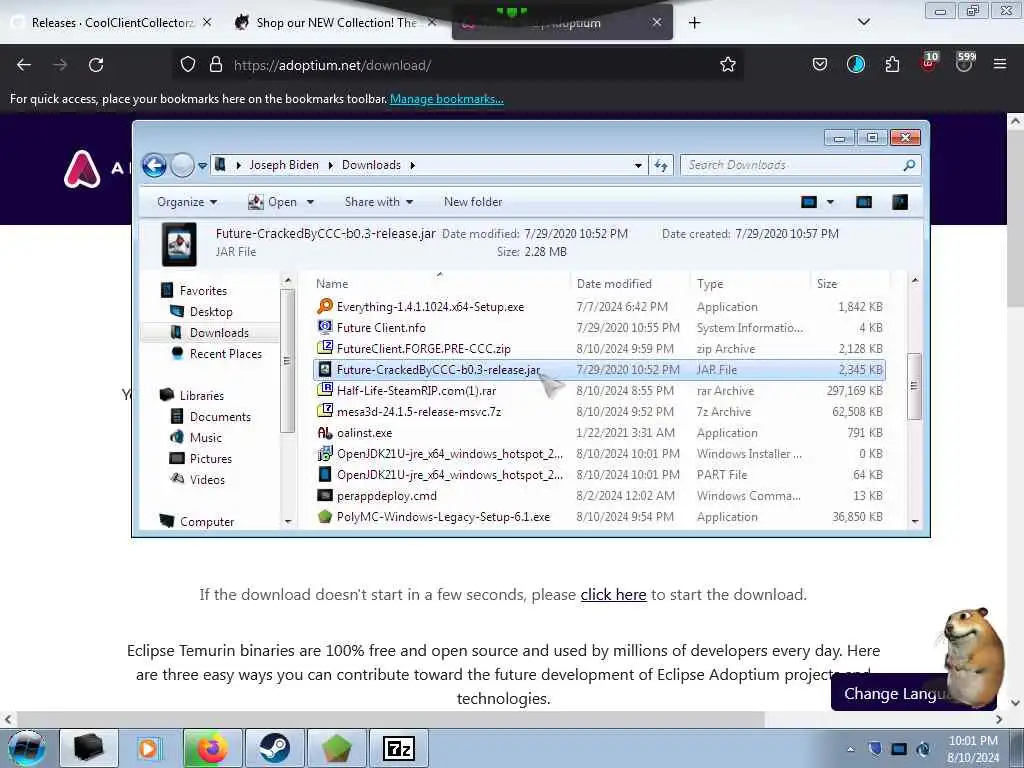Viewport: 1024px width, 768px height.
Task: Create a New folder
Action: click(x=473, y=202)
